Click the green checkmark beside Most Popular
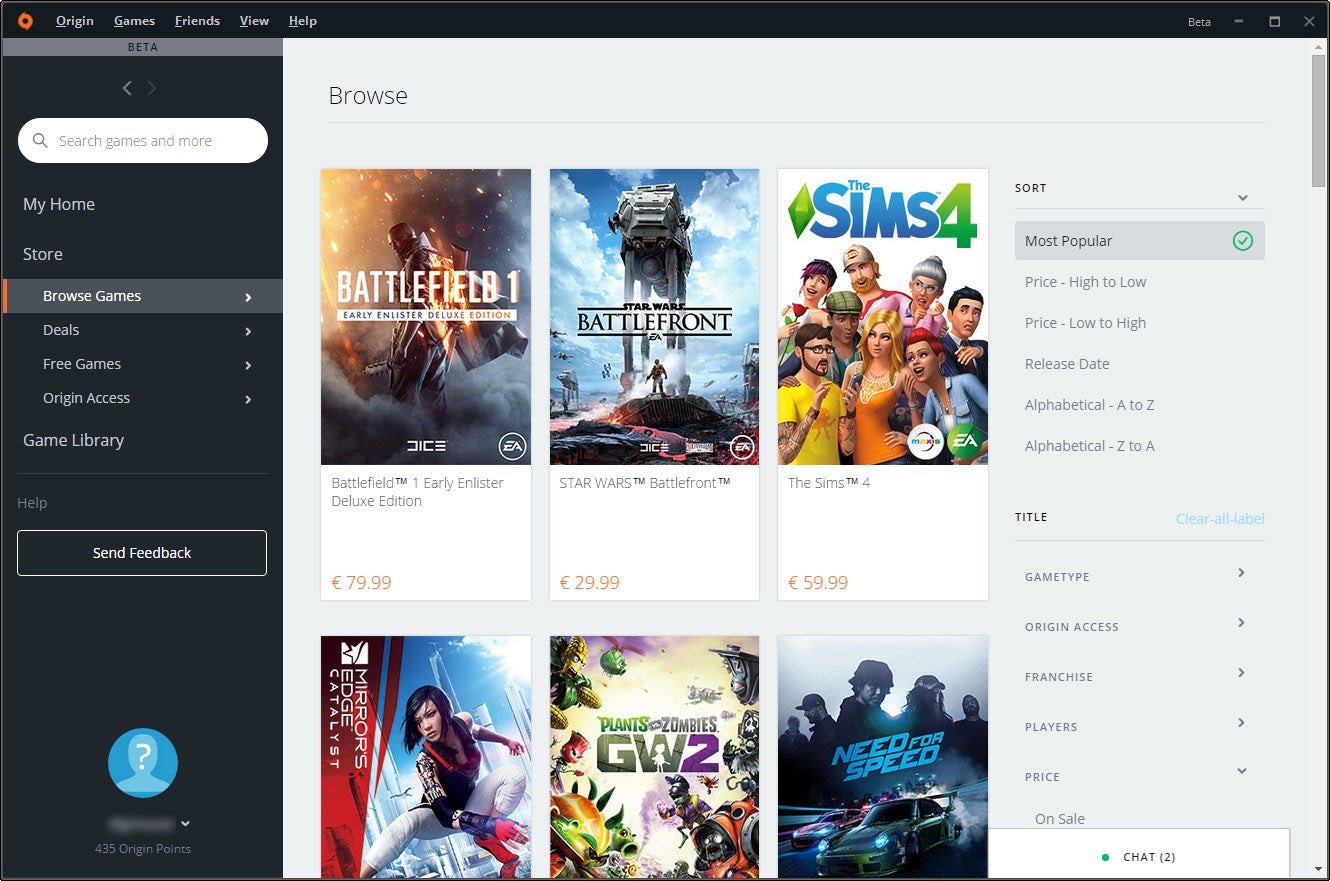Screen dimensions: 1330x881 point(1243,240)
